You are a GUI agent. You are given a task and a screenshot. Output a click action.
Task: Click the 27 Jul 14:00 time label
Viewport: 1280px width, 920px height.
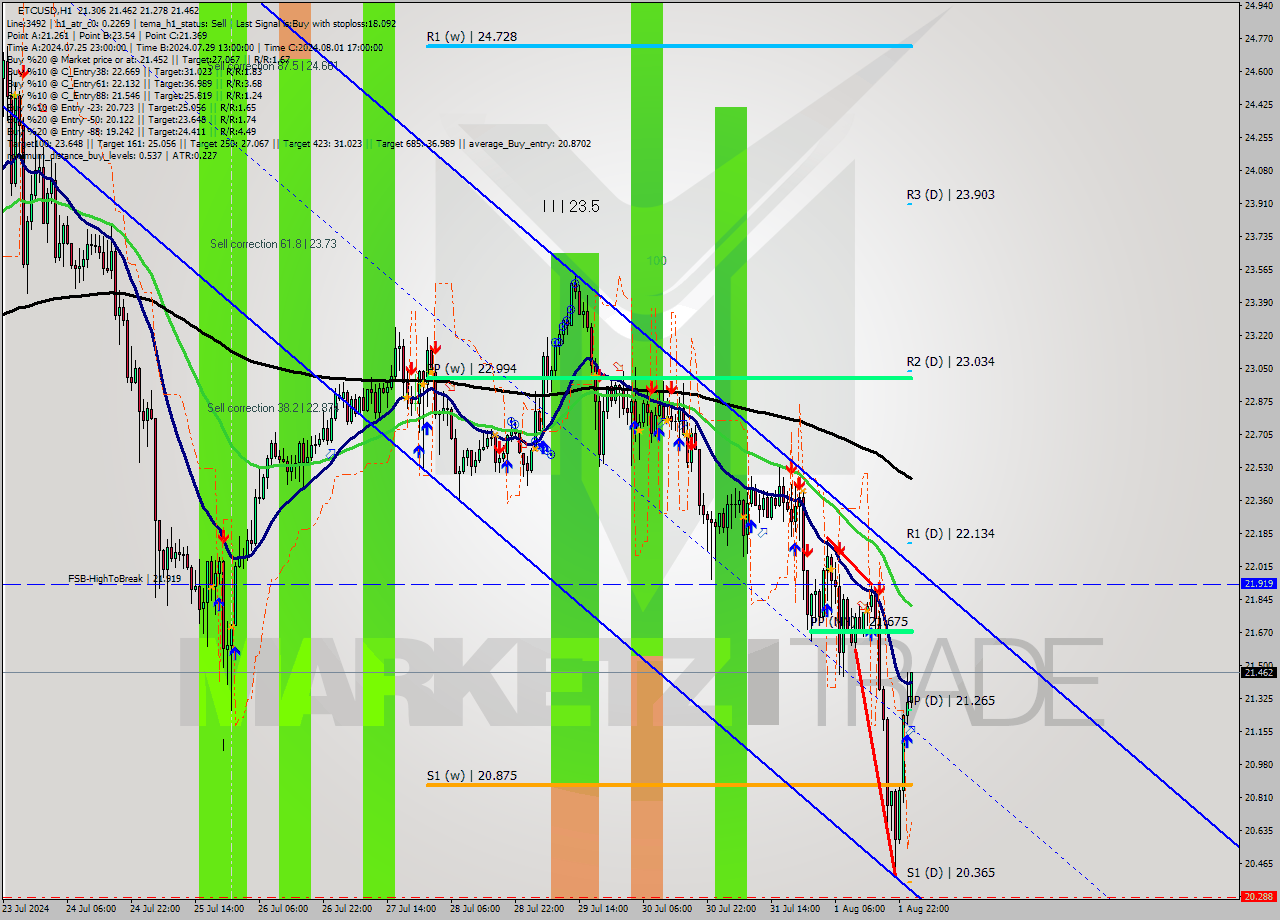coord(410,910)
